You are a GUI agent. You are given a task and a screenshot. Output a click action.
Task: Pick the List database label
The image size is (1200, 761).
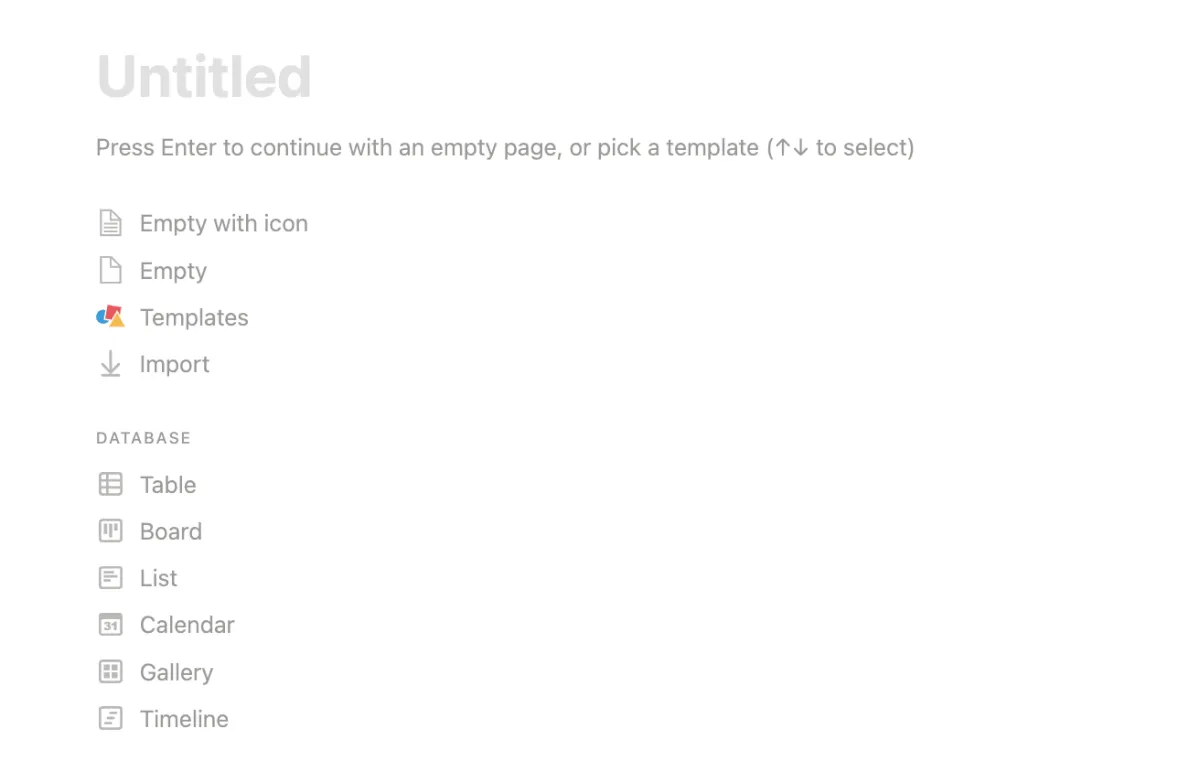click(158, 578)
